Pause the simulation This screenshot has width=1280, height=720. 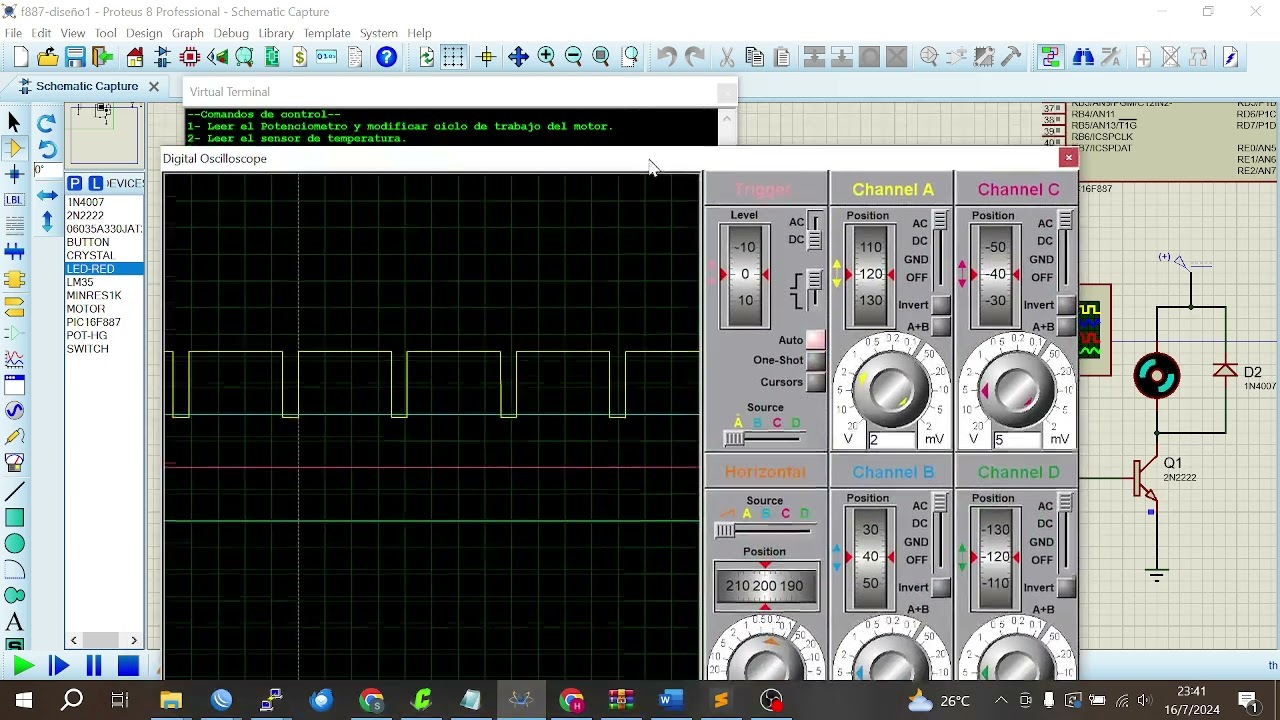point(94,666)
